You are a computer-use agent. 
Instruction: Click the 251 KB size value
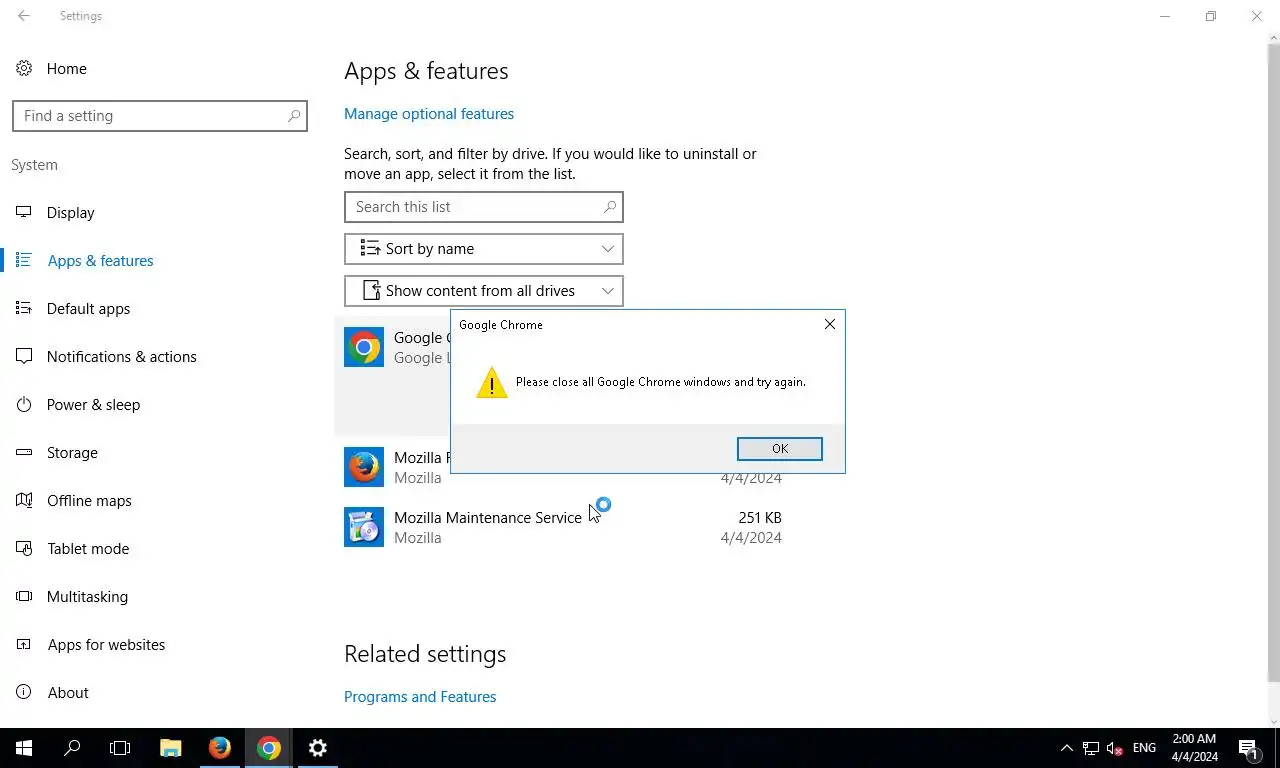pyautogui.click(x=760, y=518)
